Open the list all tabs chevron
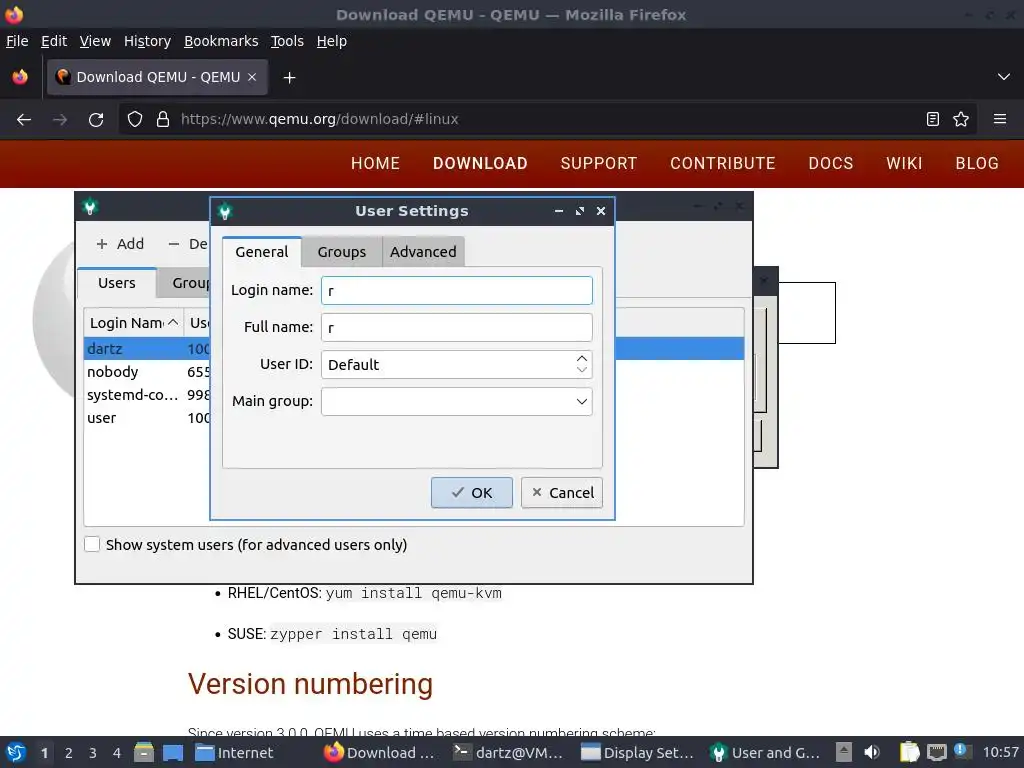 click(1004, 77)
